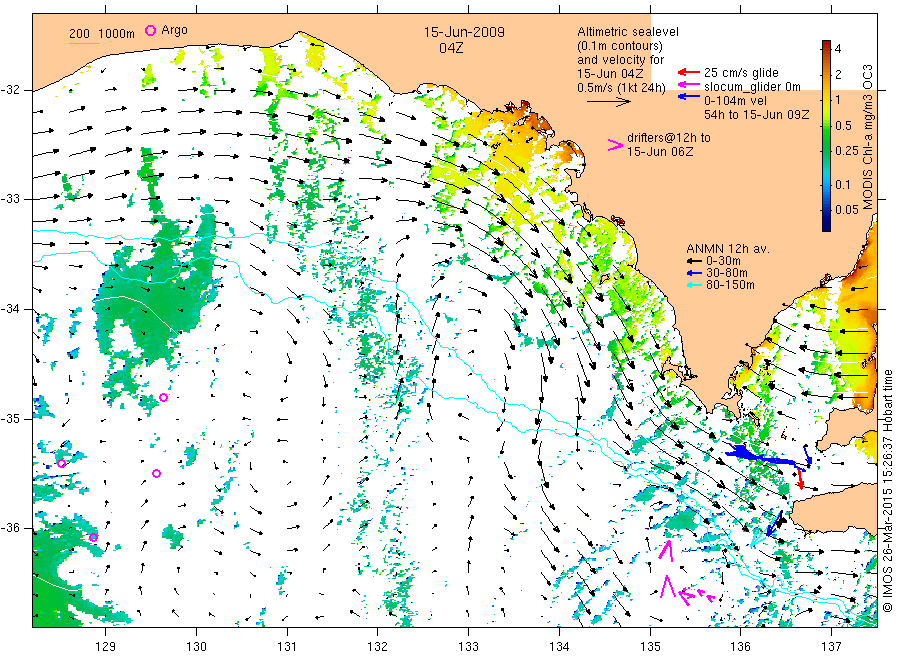900x660 pixels.
Task: Click Argo float marker near 128.5E, 35.4S
Action: point(61,463)
